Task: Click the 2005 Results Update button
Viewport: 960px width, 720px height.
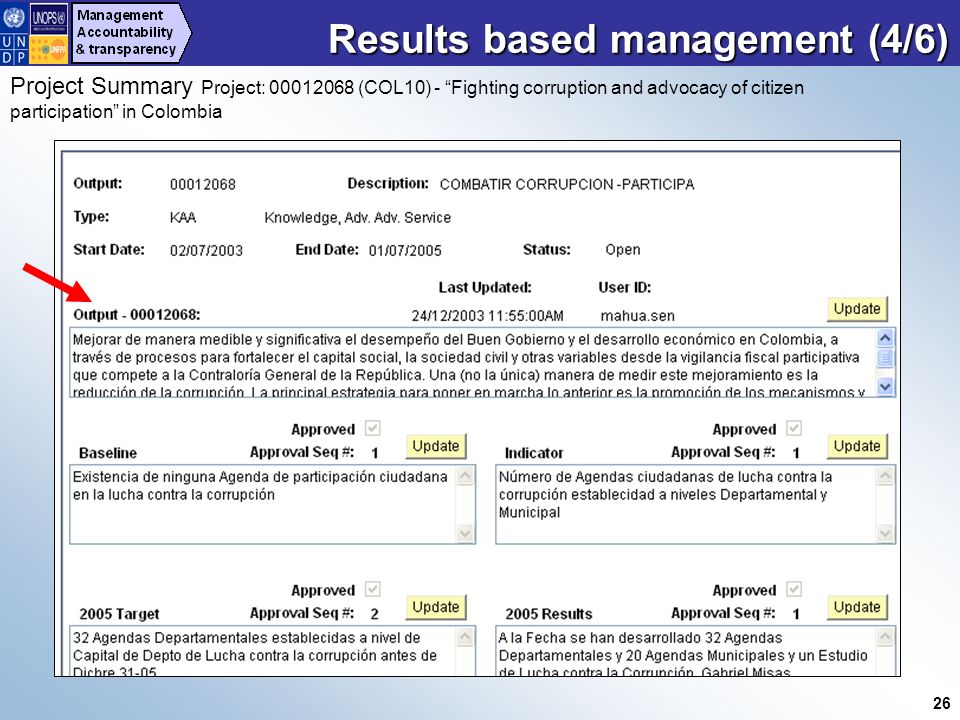Action: [857, 607]
